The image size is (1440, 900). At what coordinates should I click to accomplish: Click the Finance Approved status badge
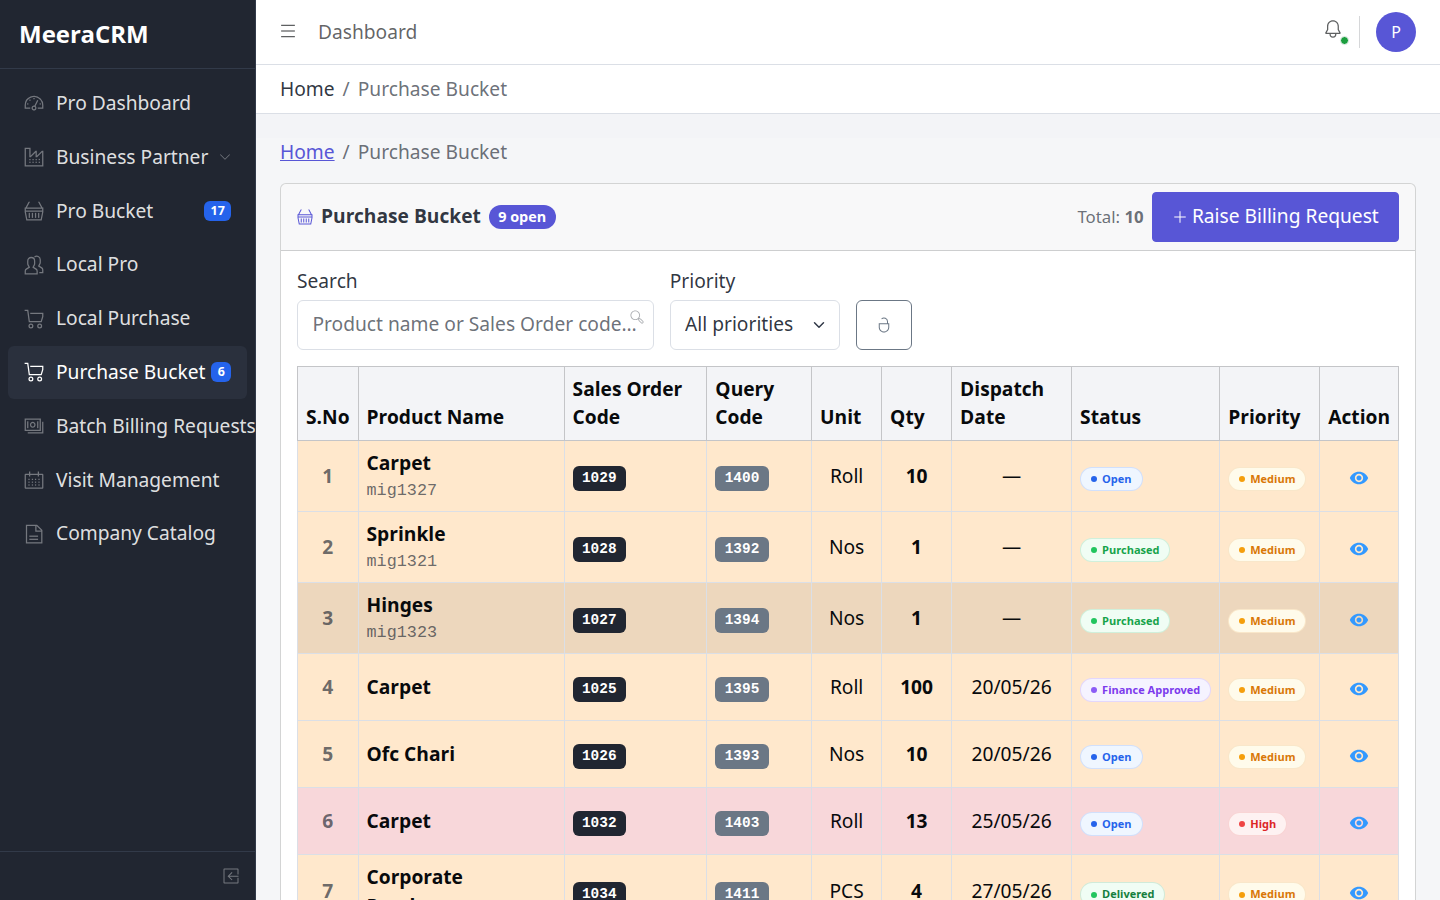click(1145, 690)
